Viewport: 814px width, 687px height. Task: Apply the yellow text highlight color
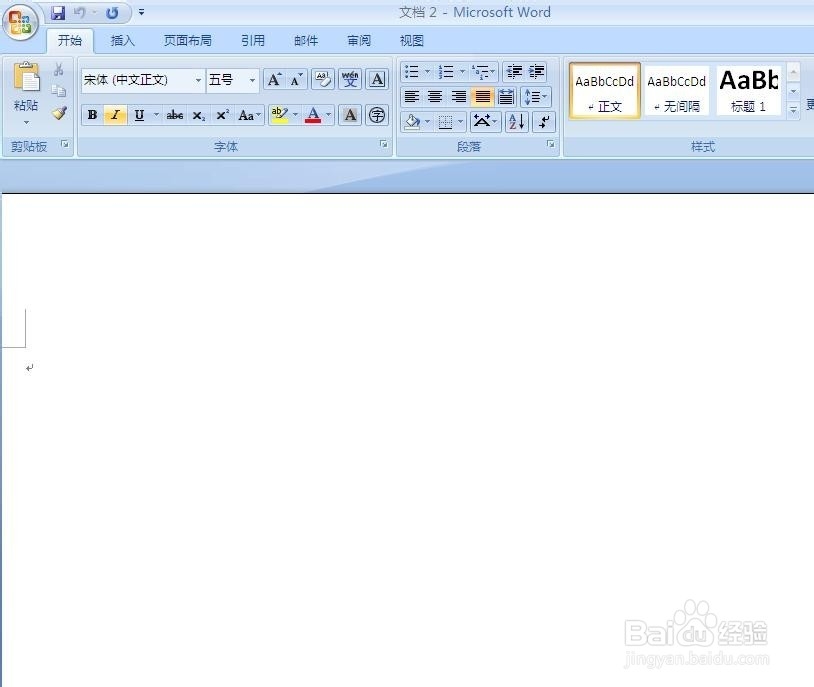click(279, 115)
